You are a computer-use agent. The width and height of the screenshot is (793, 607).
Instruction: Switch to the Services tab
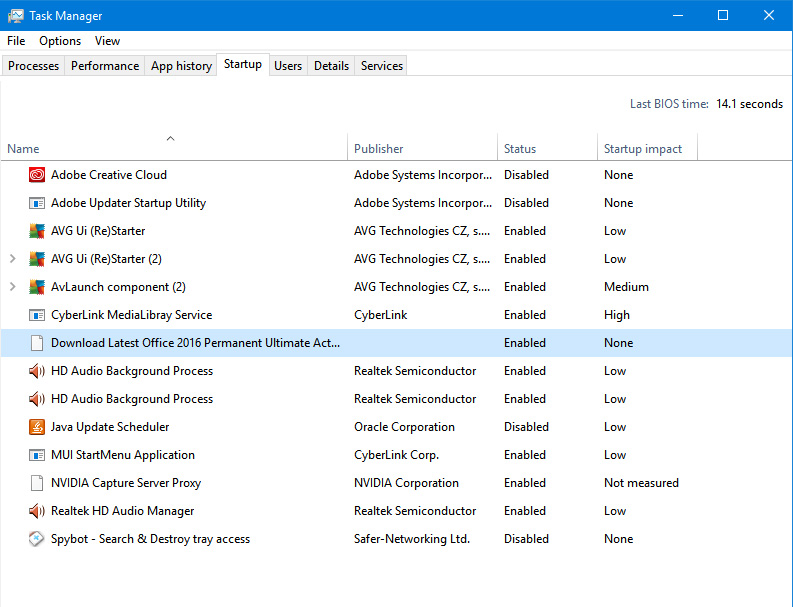(382, 66)
